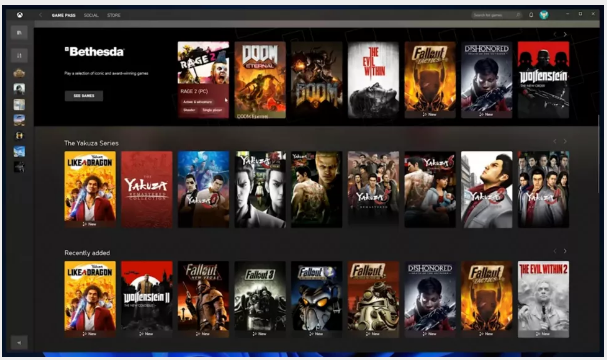Open the DOOM Eternal game tile
Viewport: 607px width, 360px height.
click(x=260, y=80)
